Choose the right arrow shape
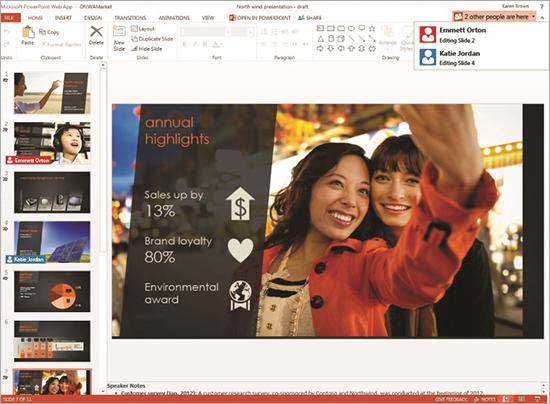The image size is (550, 404). point(320,49)
